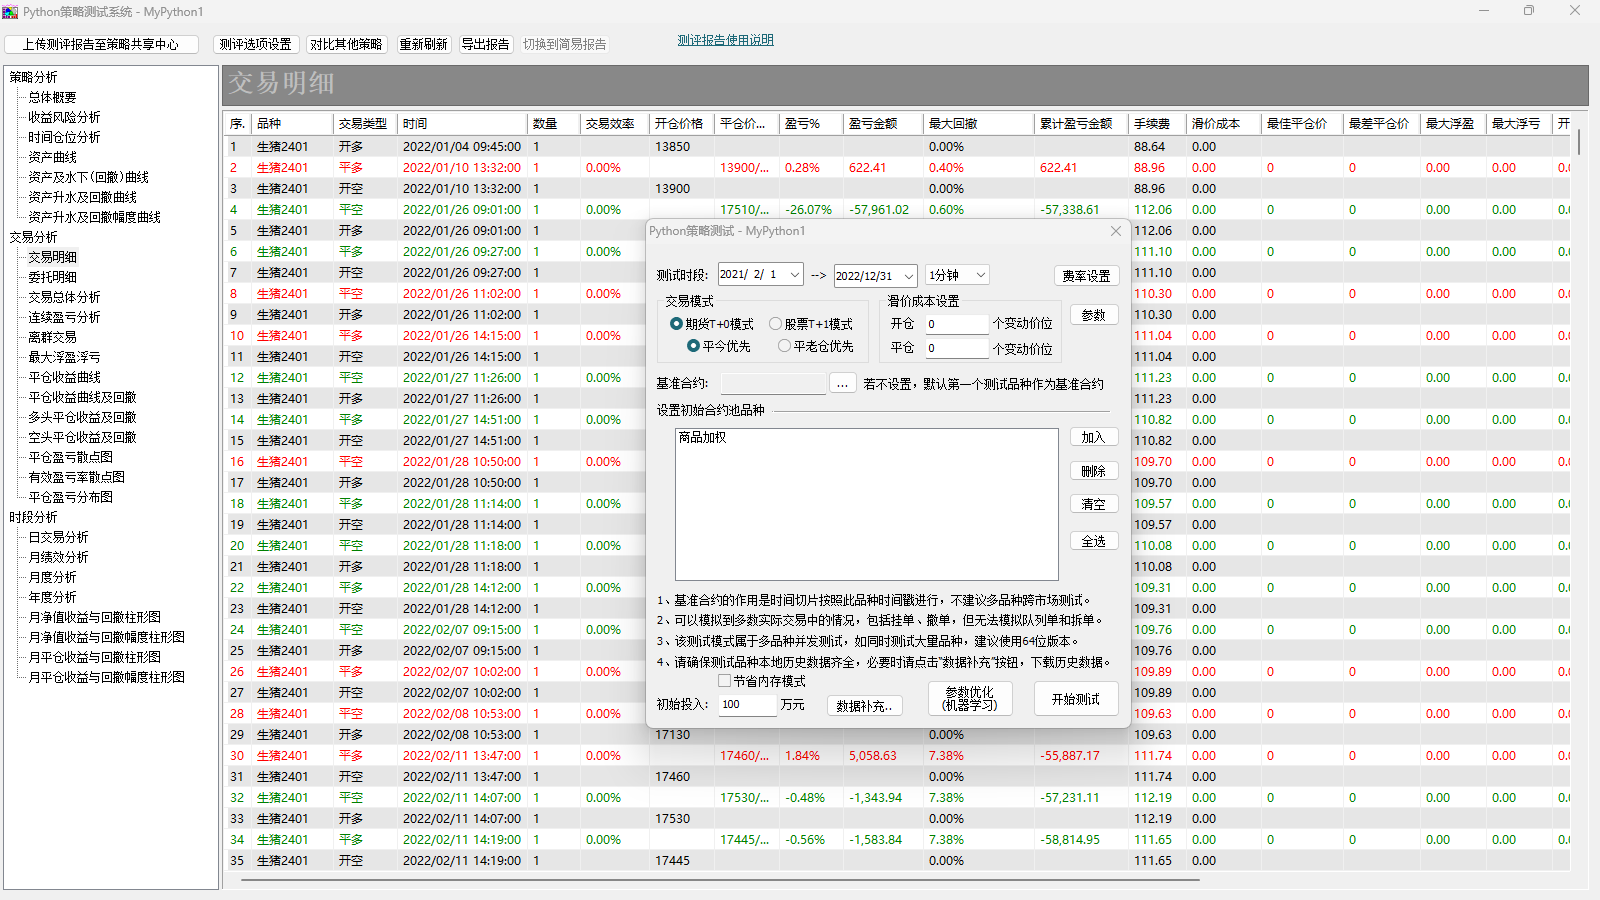Click the '...' browse button for 基准合约
The width and height of the screenshot is (1600, 900).
pyautogui.click(x=843, y=384)
